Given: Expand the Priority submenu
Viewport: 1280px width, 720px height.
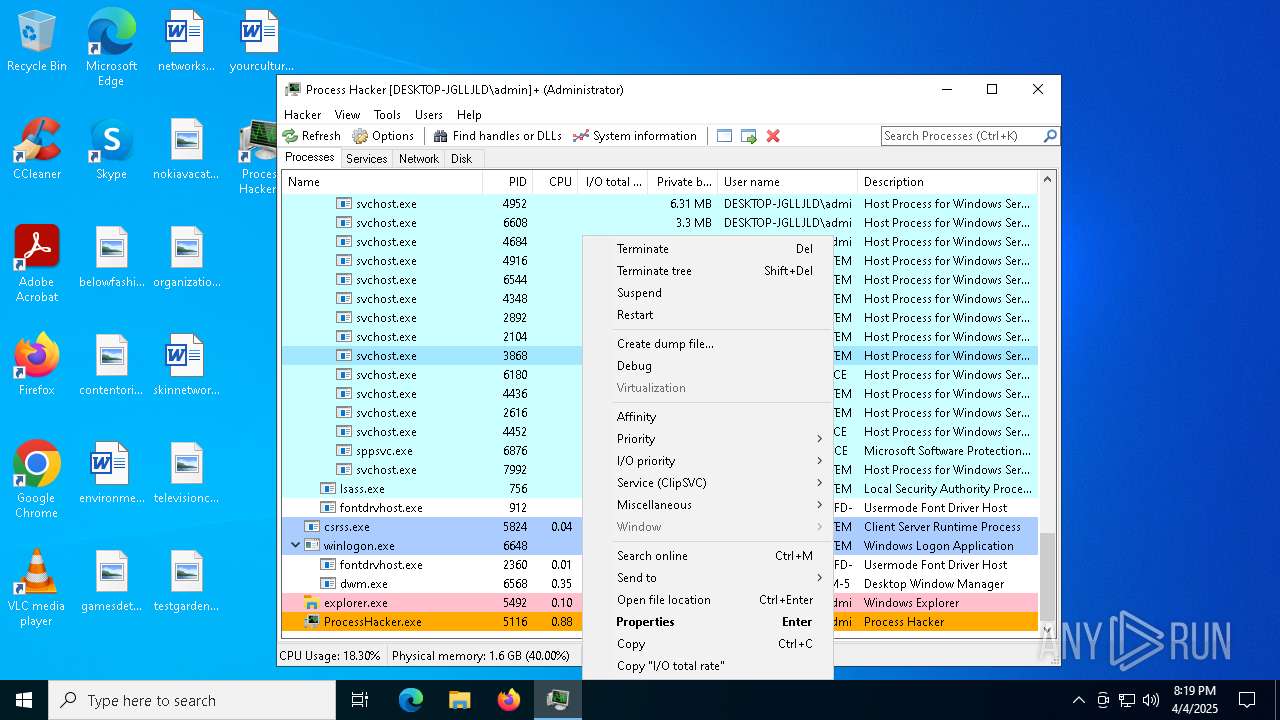Looking at the screenshot, I should pos(720,439).
